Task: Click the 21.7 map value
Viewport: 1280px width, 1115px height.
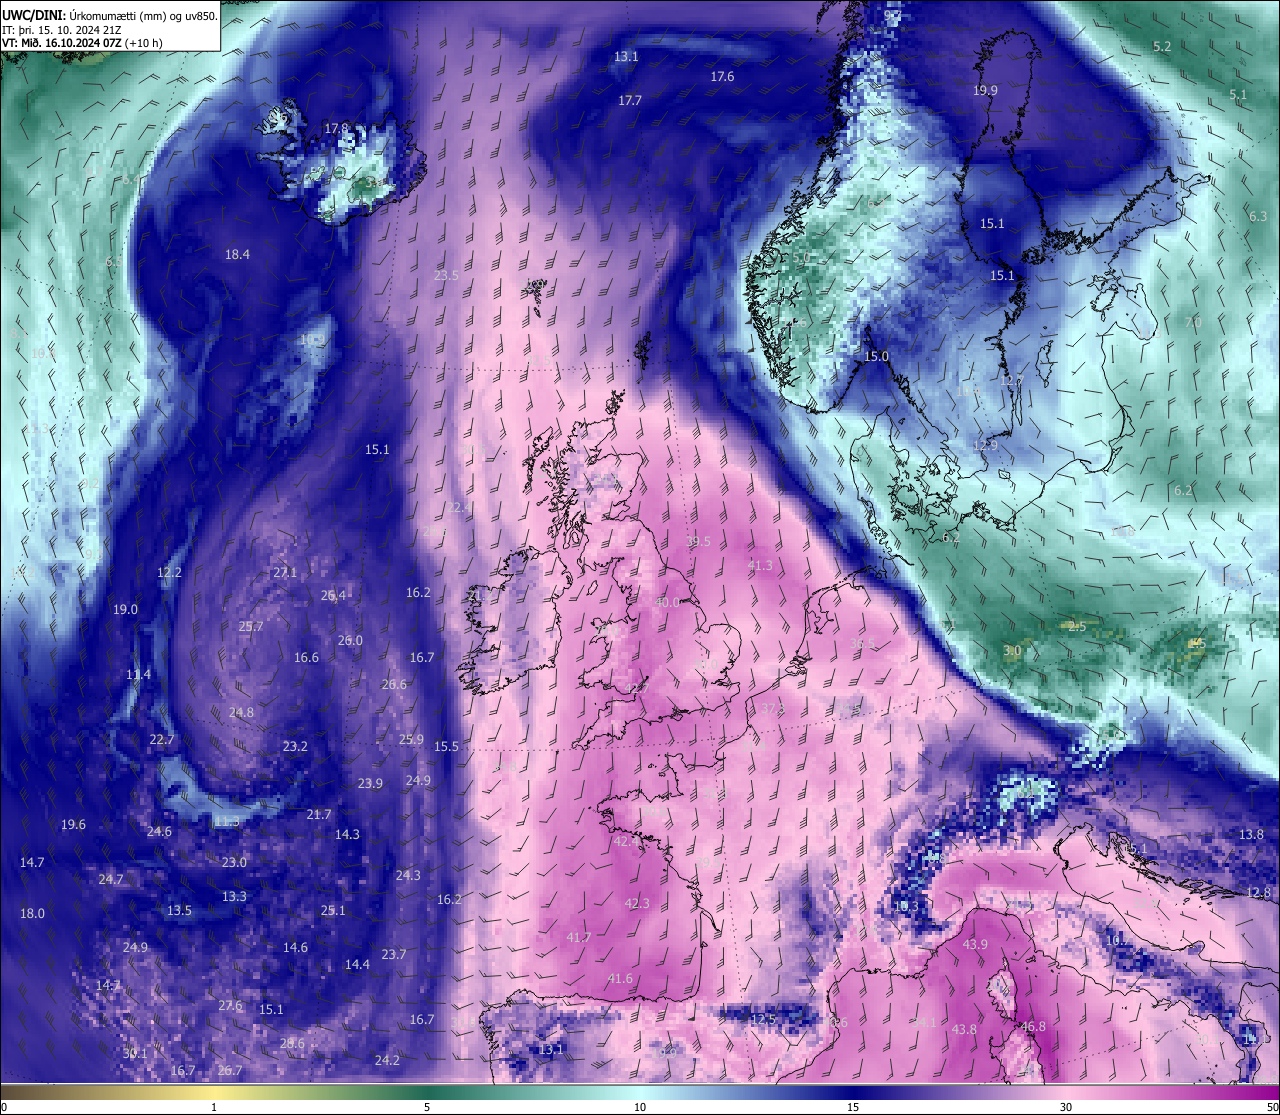Action: pos(319,814)
